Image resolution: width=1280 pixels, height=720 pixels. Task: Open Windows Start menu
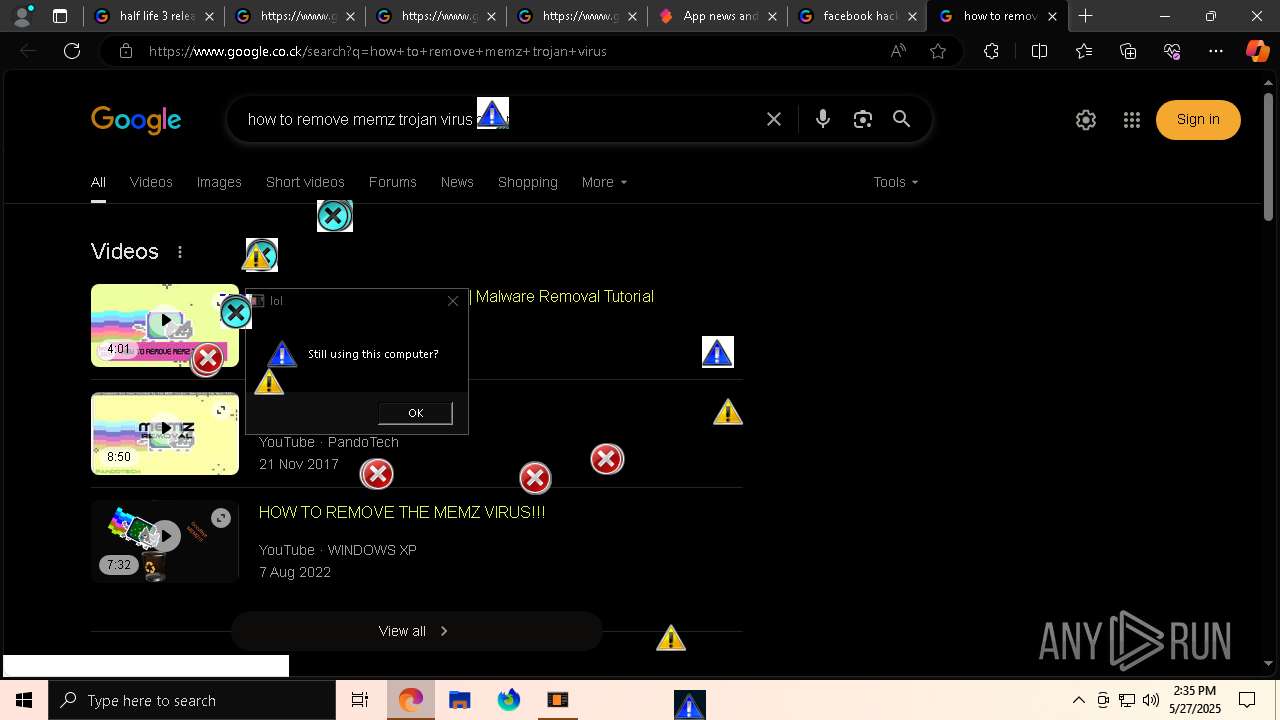pos(24,700)
